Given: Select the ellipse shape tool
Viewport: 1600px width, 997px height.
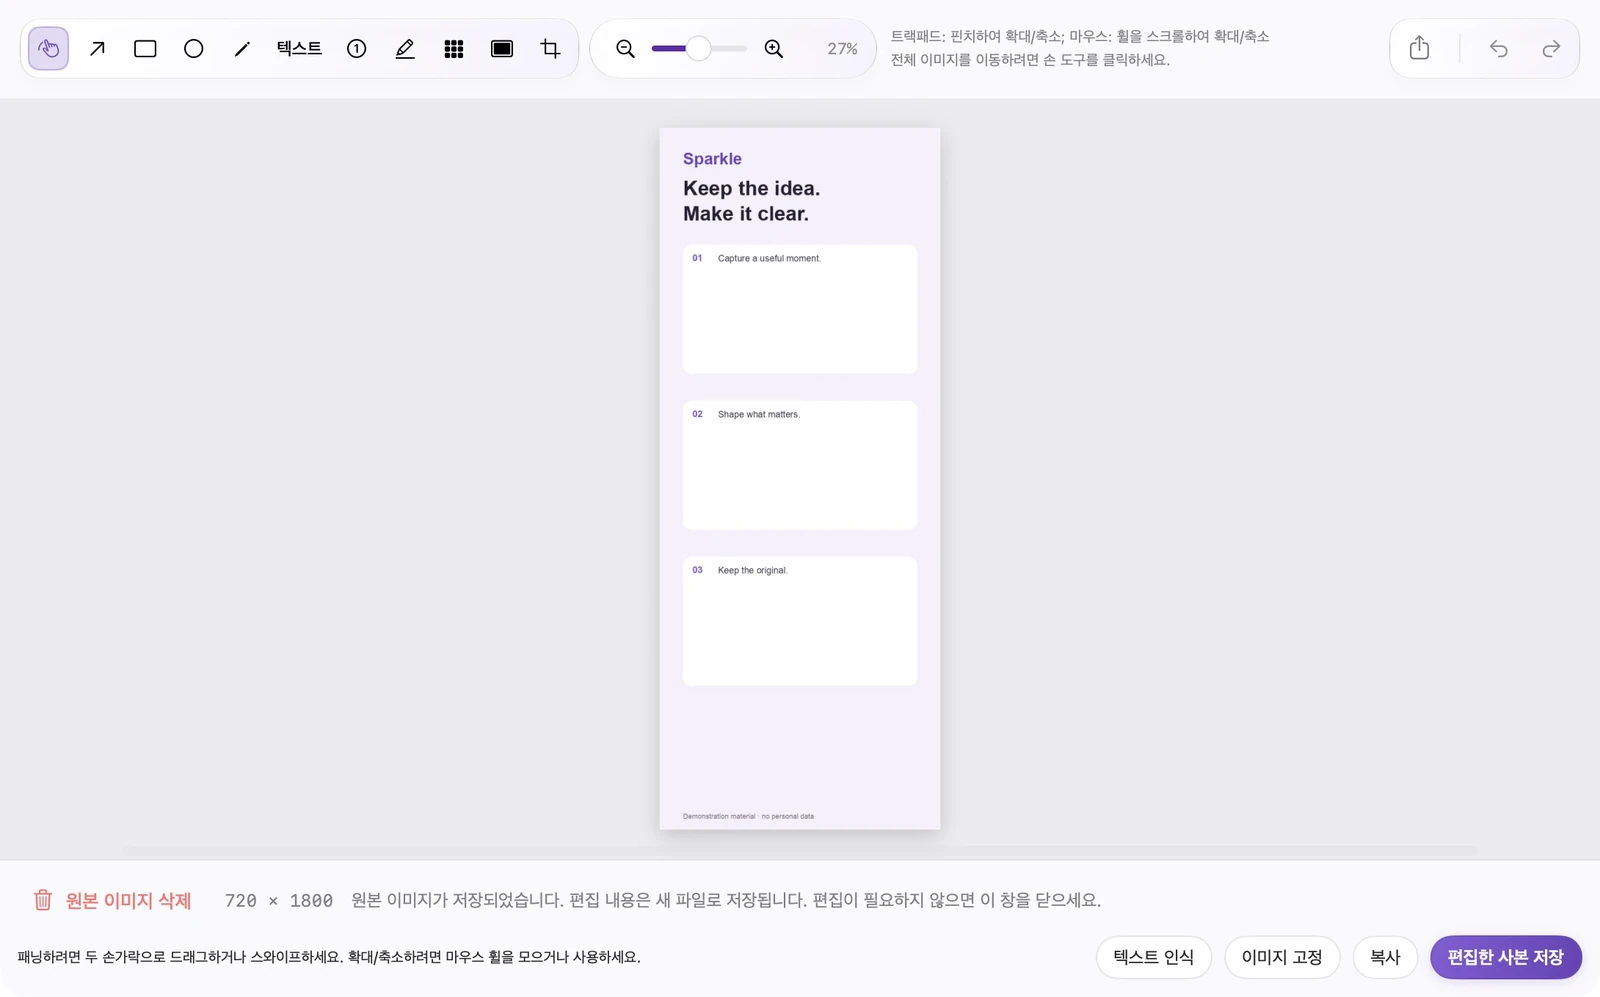Looking at the screenshot, I should (194, 49).
